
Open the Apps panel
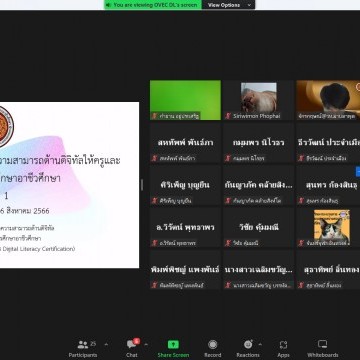(283, 349)
